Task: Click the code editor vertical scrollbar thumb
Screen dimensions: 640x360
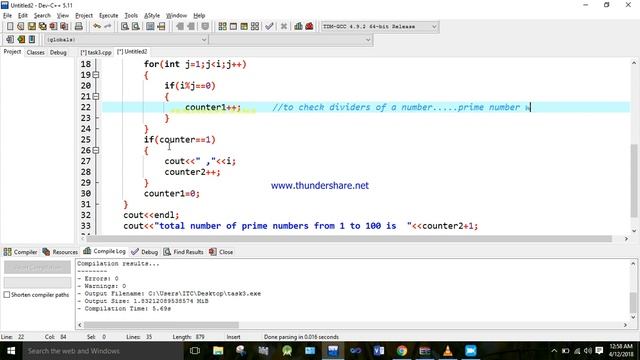Action: click(x=634, y=181)
